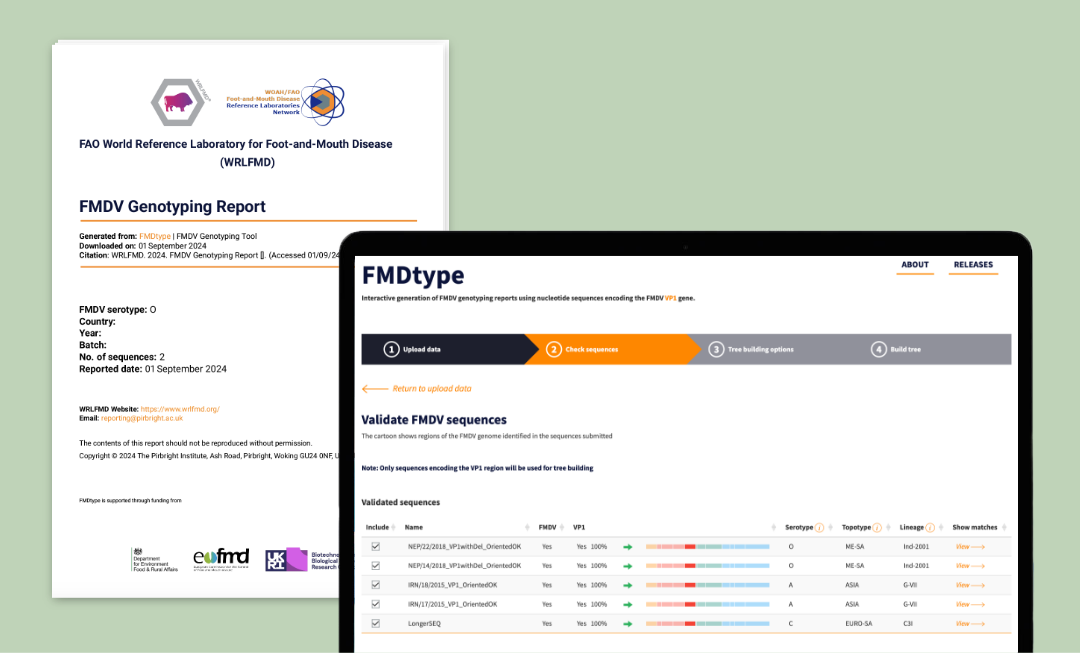Open the FMDtype link in the report
The image size is (1080, 653).
pyautogui.click(x=155, y=236)
